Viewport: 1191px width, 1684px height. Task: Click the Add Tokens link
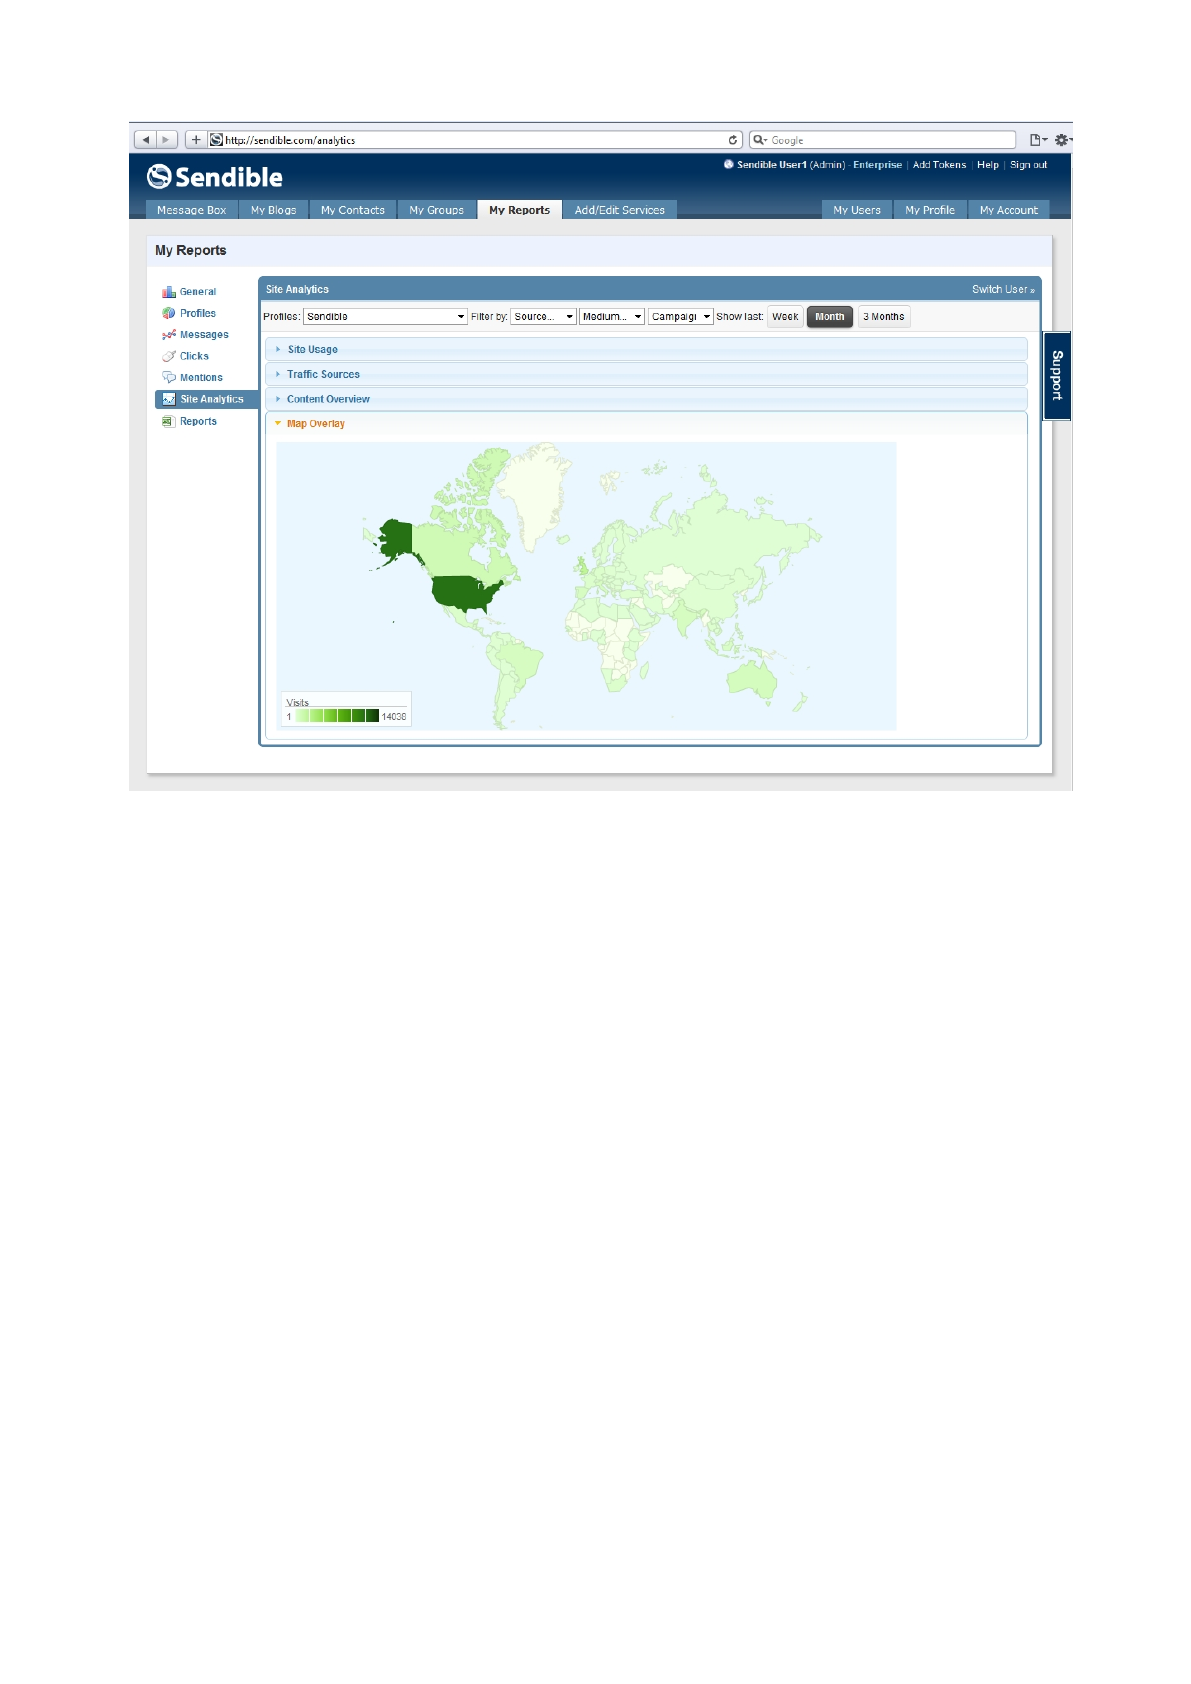tap(940, 165)
